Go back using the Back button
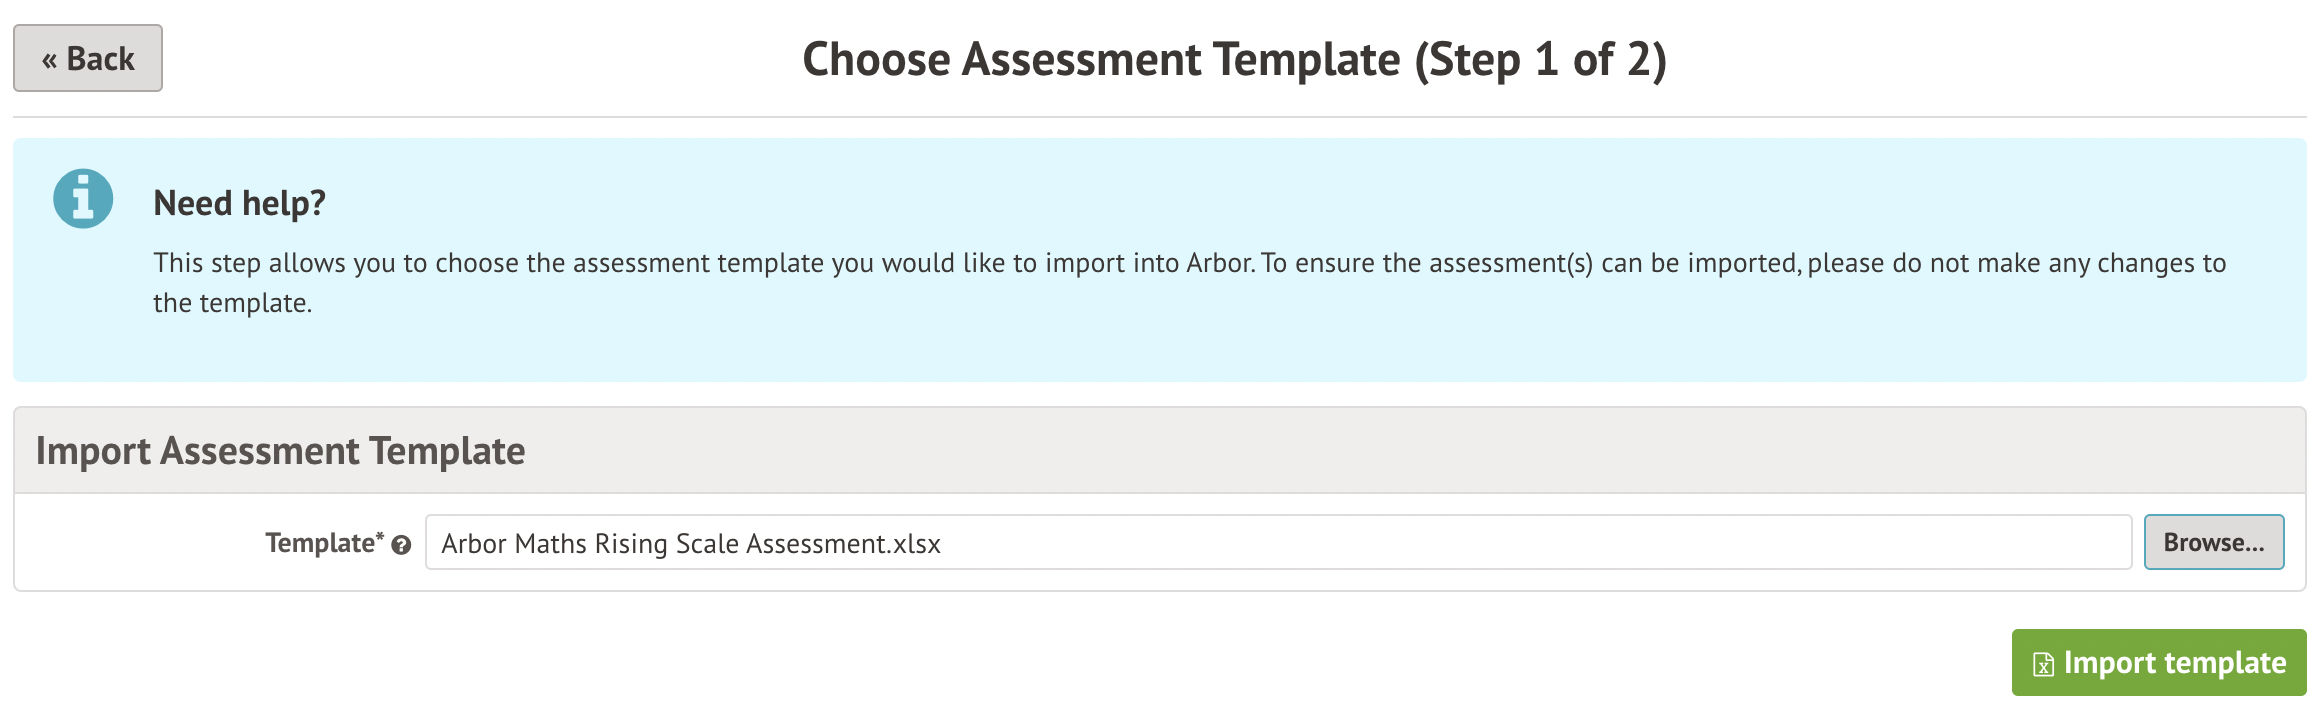Image resolution: width=2316 pixels, height=710 pixels. click(x=88, y=59)
